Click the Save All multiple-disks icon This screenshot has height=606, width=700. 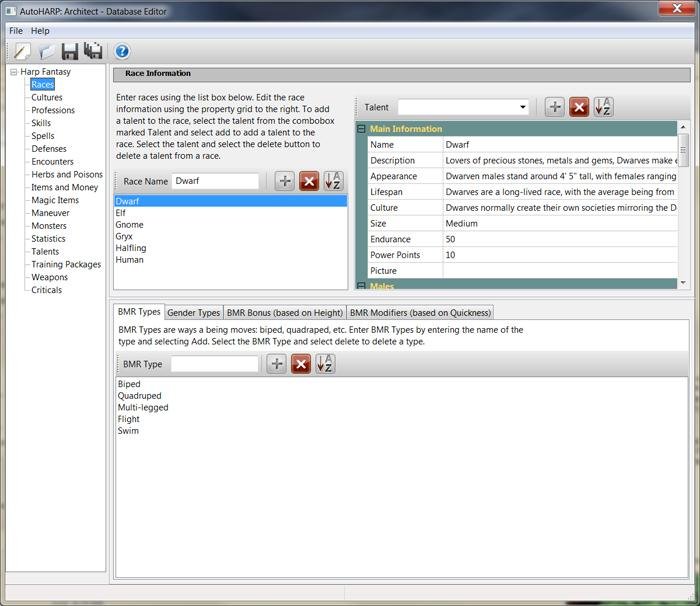[93, 51]
